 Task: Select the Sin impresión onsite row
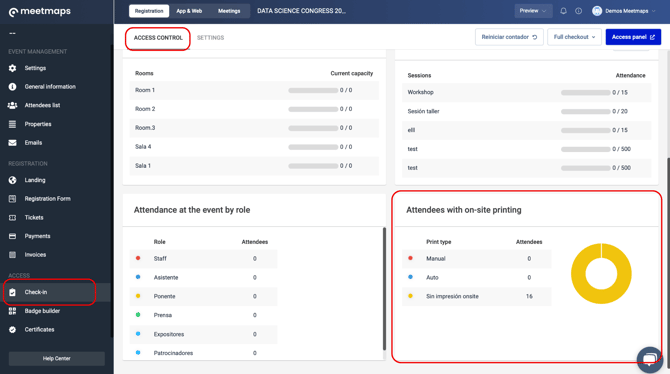(476, 296)
